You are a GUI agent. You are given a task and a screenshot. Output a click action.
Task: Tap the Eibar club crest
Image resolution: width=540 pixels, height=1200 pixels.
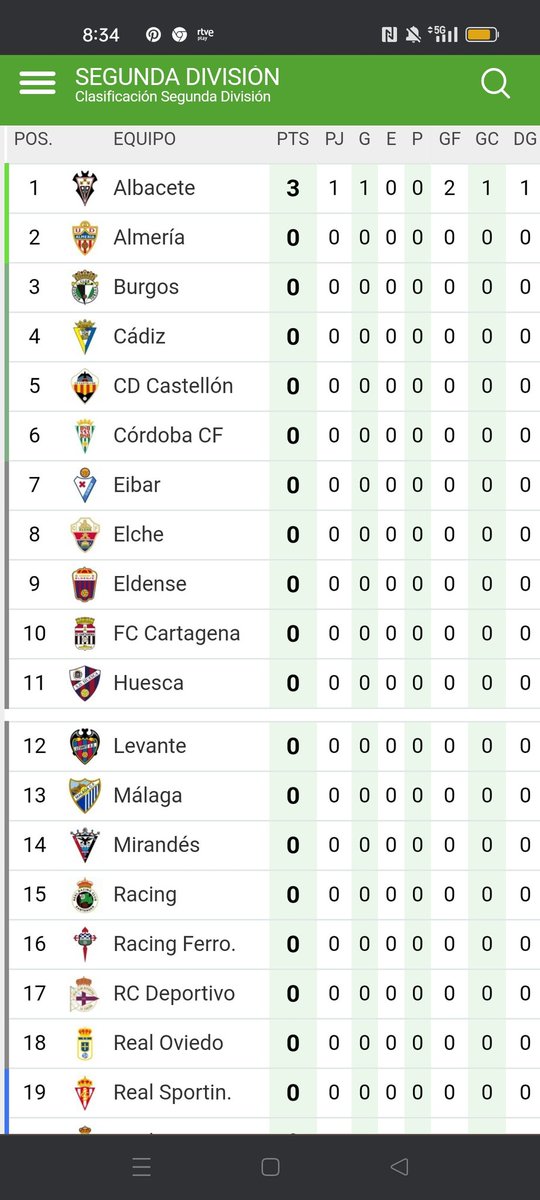point(85,485)
